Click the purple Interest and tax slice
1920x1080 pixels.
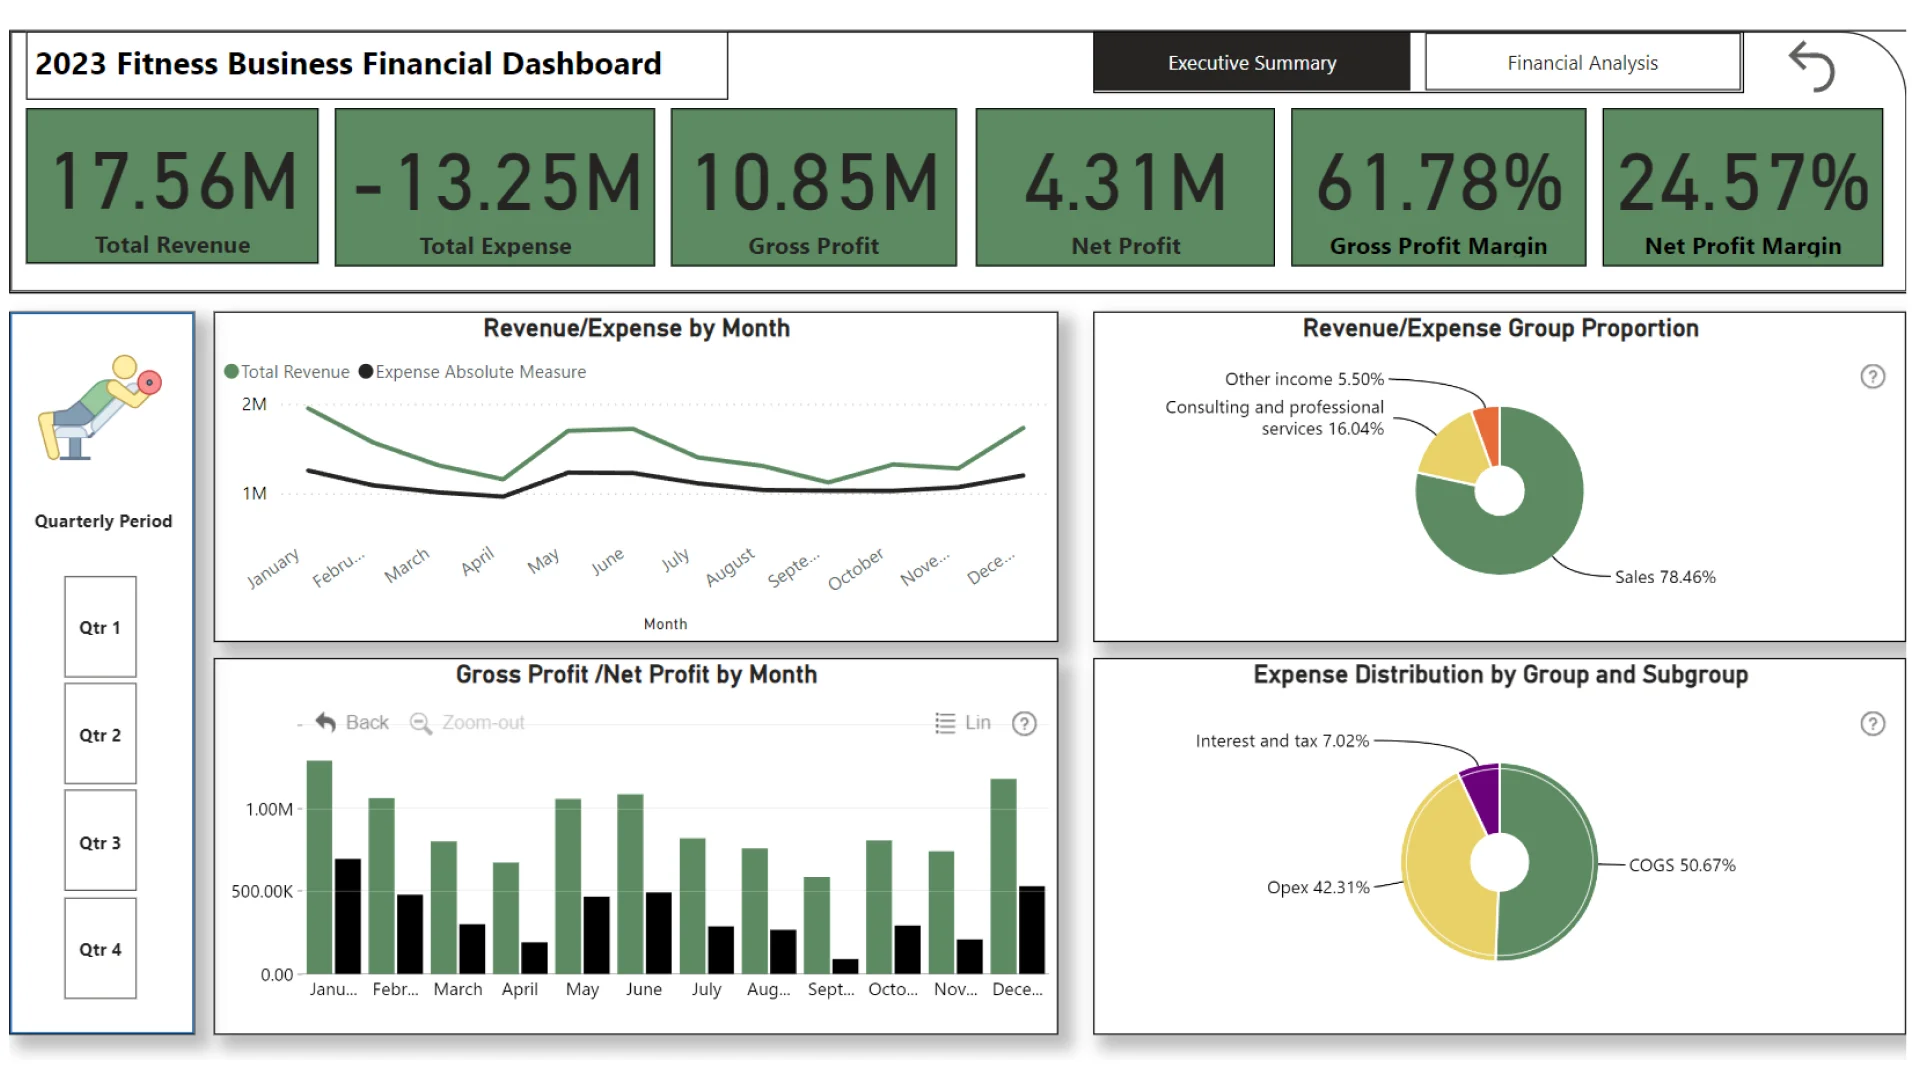1483,797
